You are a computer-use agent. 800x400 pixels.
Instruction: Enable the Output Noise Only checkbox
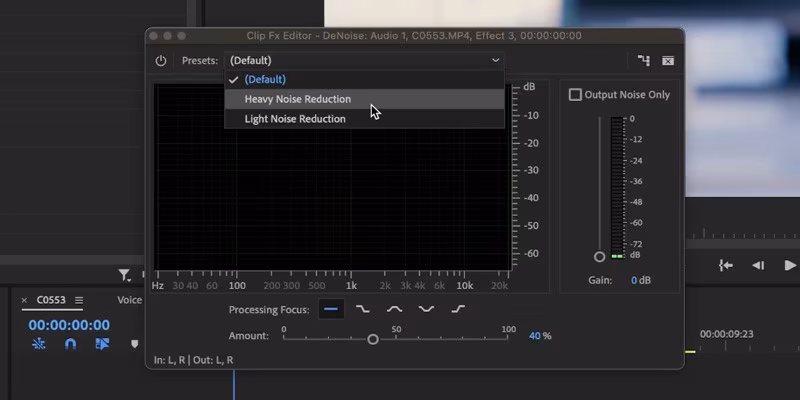575,95
